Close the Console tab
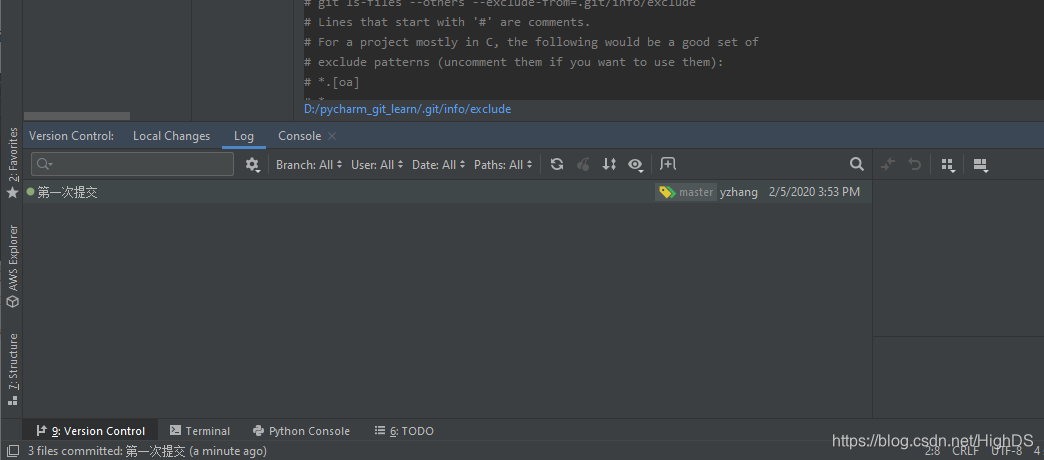 [x=332, y=136]
